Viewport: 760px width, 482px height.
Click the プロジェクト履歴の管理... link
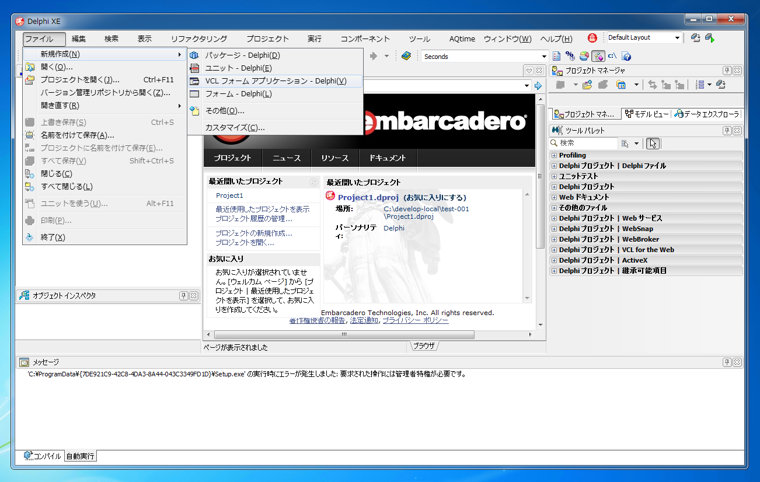[x=253, y=219]
